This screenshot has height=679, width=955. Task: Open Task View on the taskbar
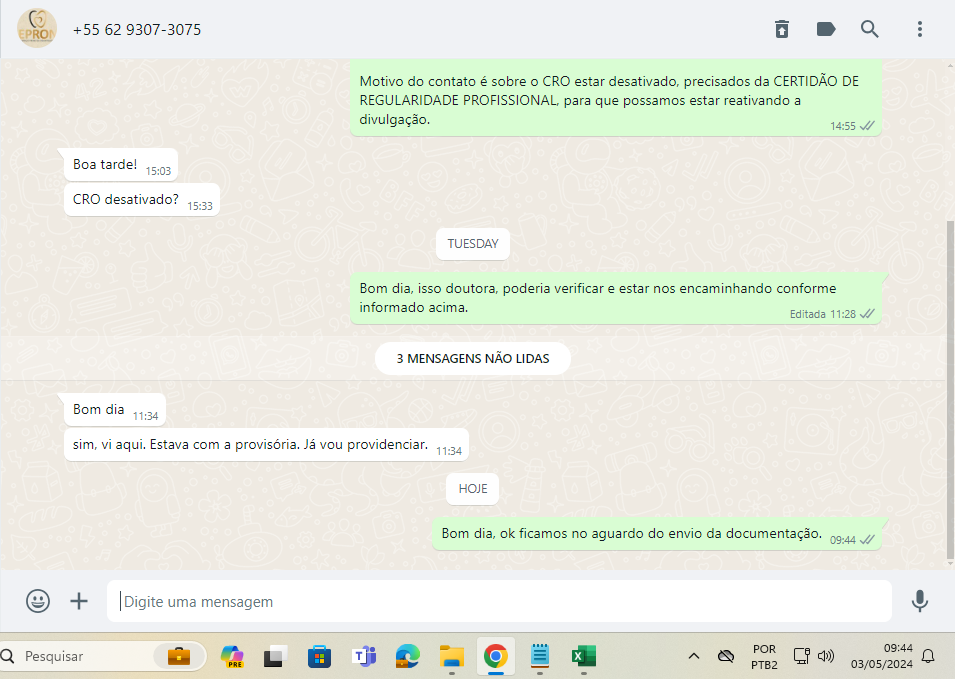275,656
